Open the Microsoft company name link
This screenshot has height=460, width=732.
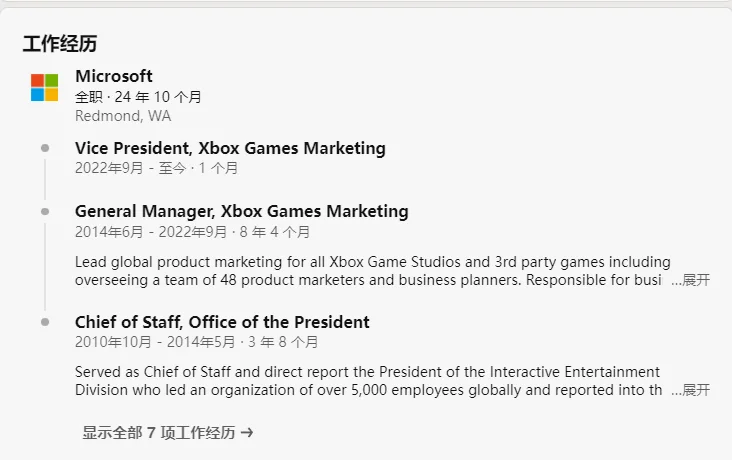pos(114,76)
